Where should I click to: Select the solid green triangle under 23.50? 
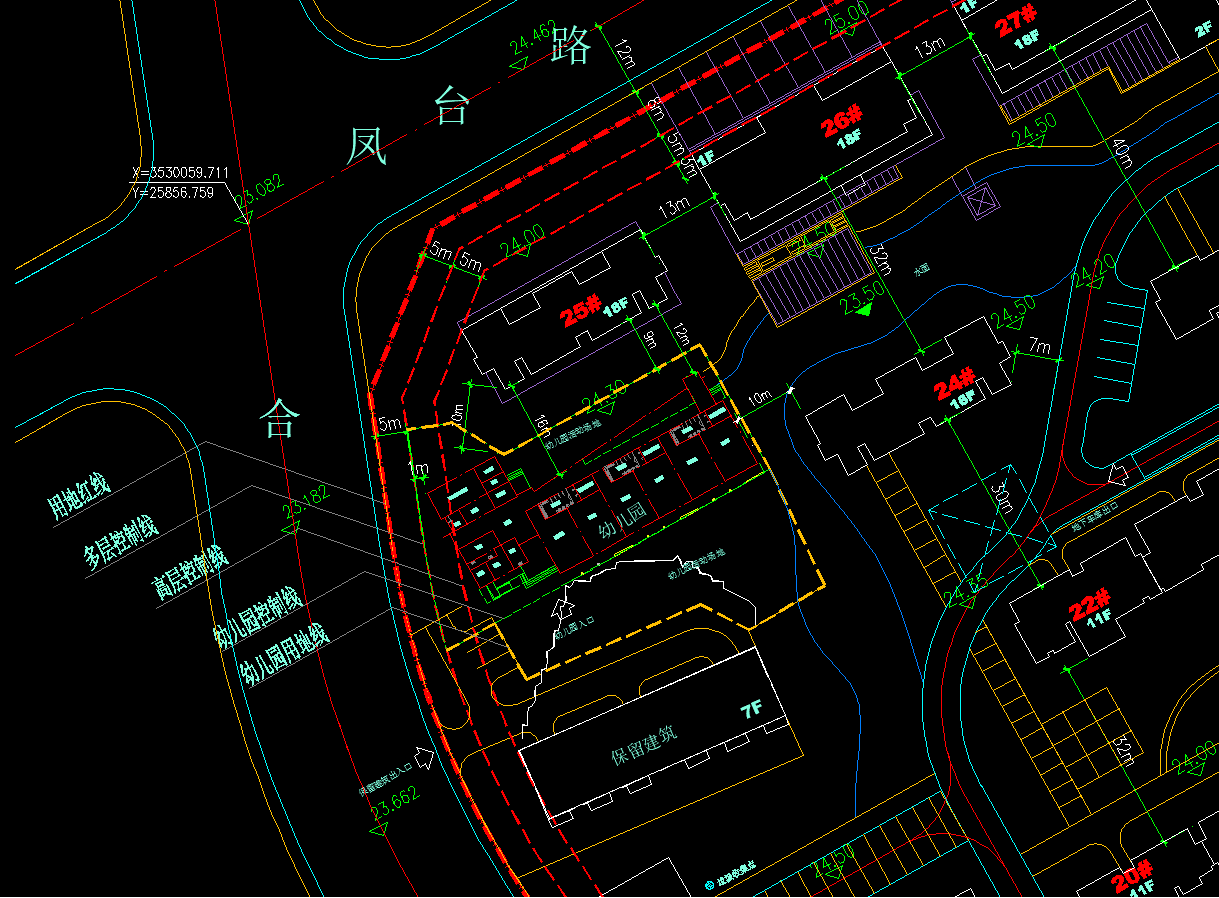pyautogui.click(x=864, y=310)
